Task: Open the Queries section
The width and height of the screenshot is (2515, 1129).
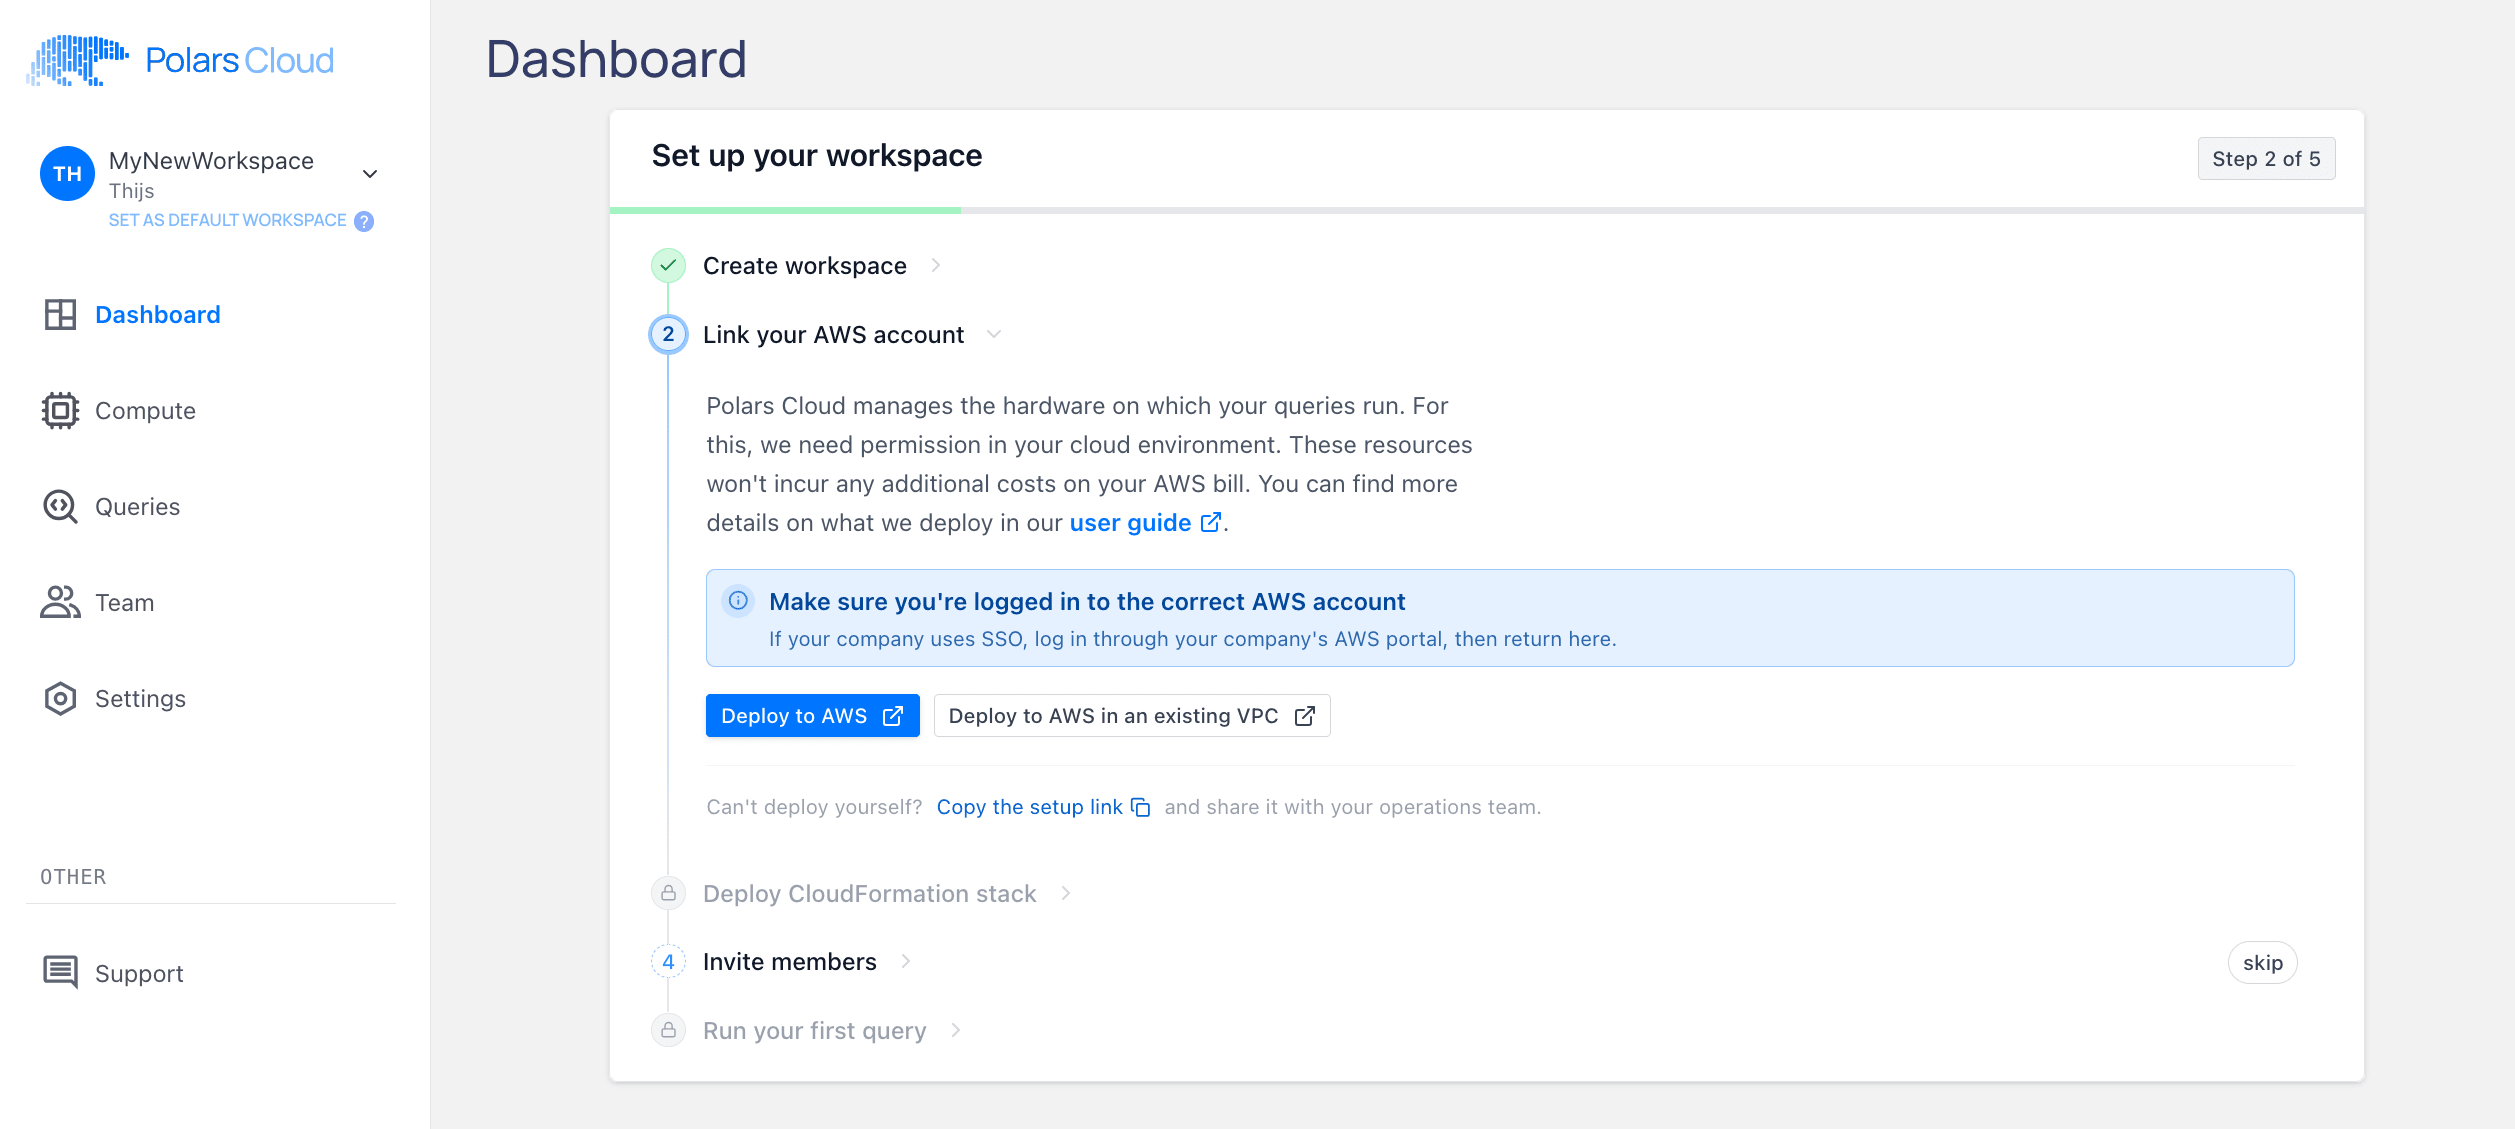Action: [x=137, y=507]
